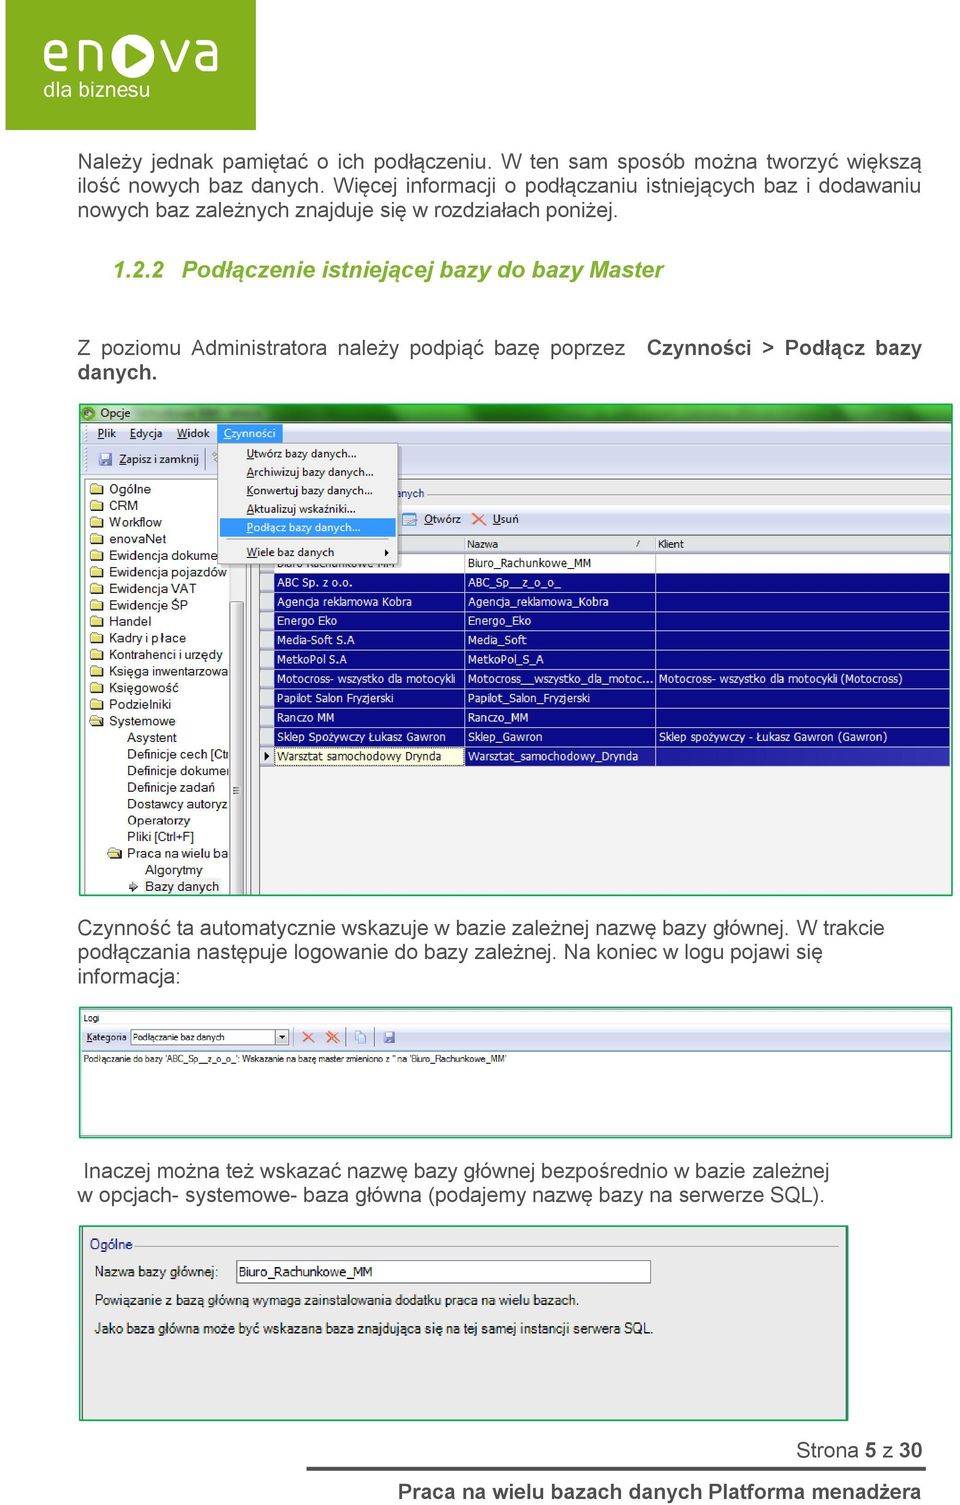Image resolution: width=960 pixels, height=1505 pixels.
Task: Click the Ewidencja pojazdów folder icon
Action: click(97, 572)
